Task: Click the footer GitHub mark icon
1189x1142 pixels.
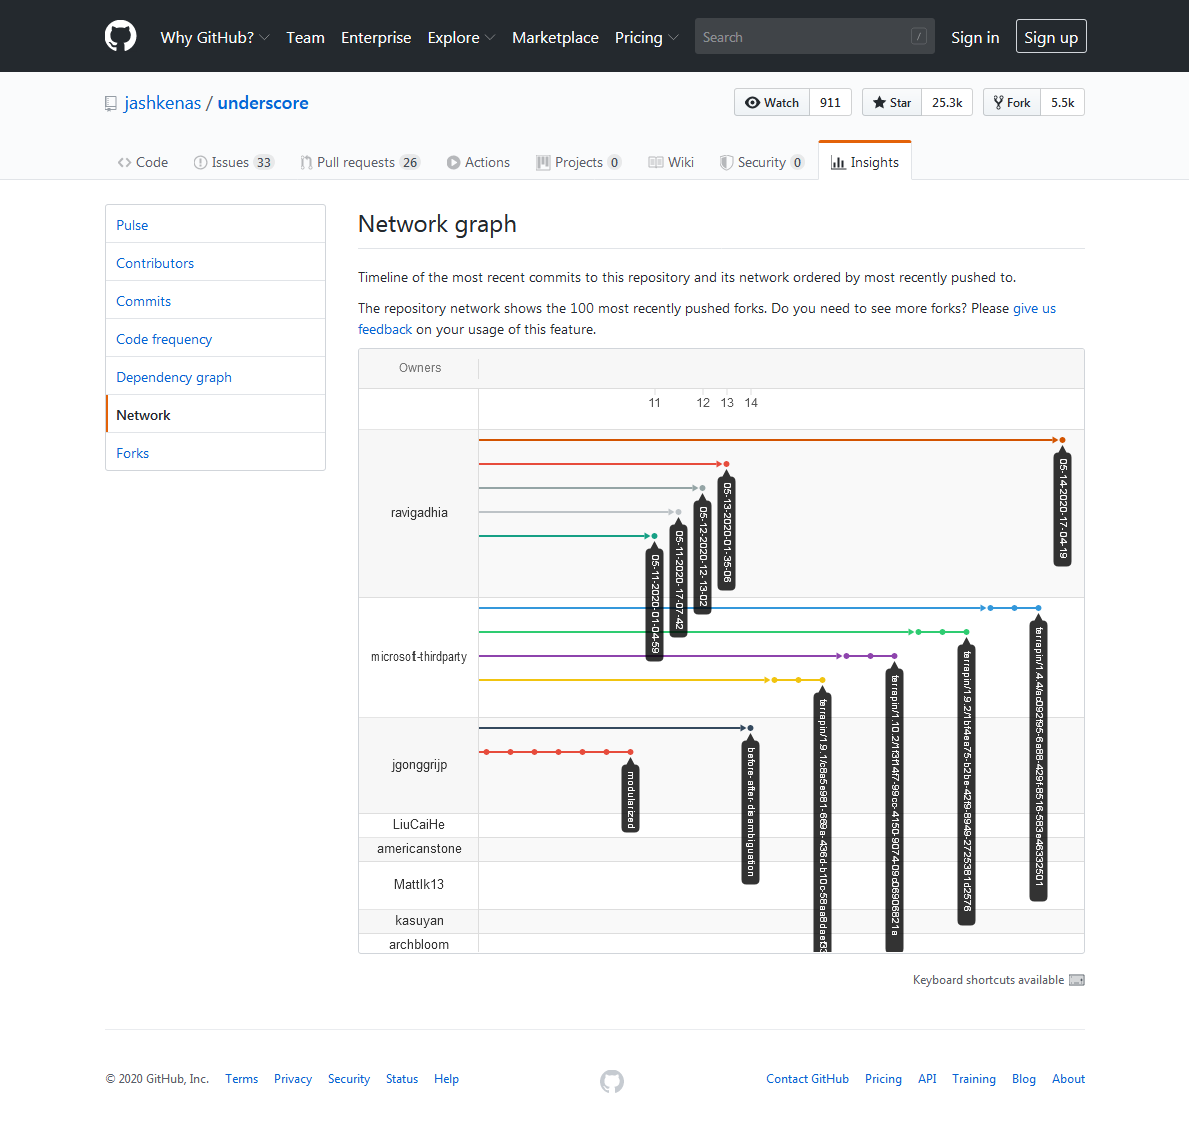Action: [x=612, y=1081]
